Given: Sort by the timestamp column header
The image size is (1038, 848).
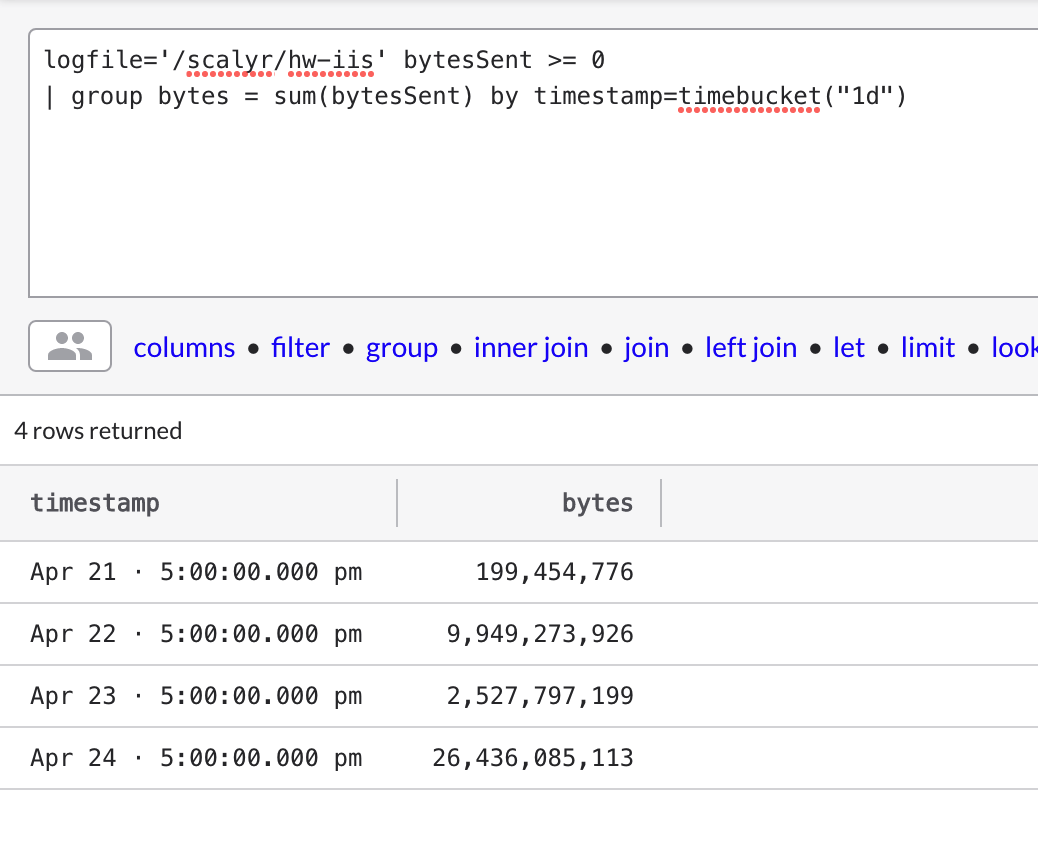Looking at the screenshot, I should point(95,503).
